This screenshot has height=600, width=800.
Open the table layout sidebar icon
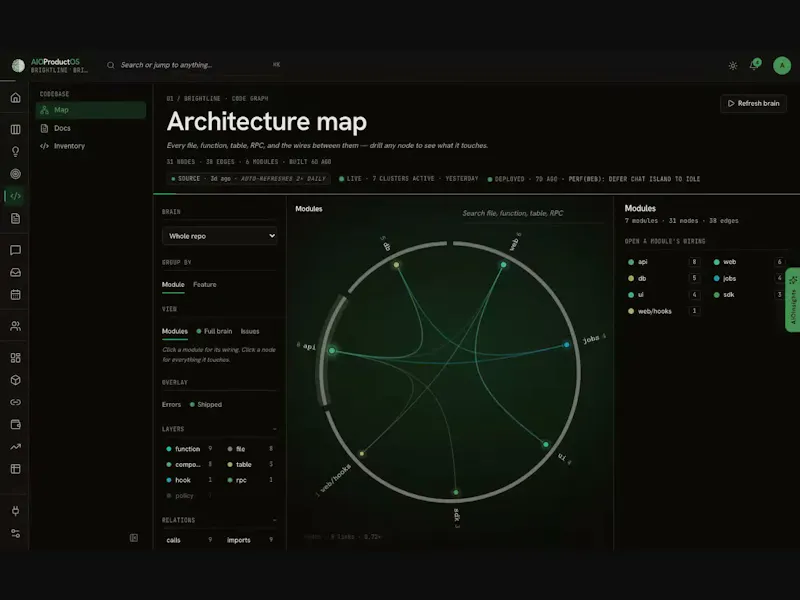coord(15,469)
